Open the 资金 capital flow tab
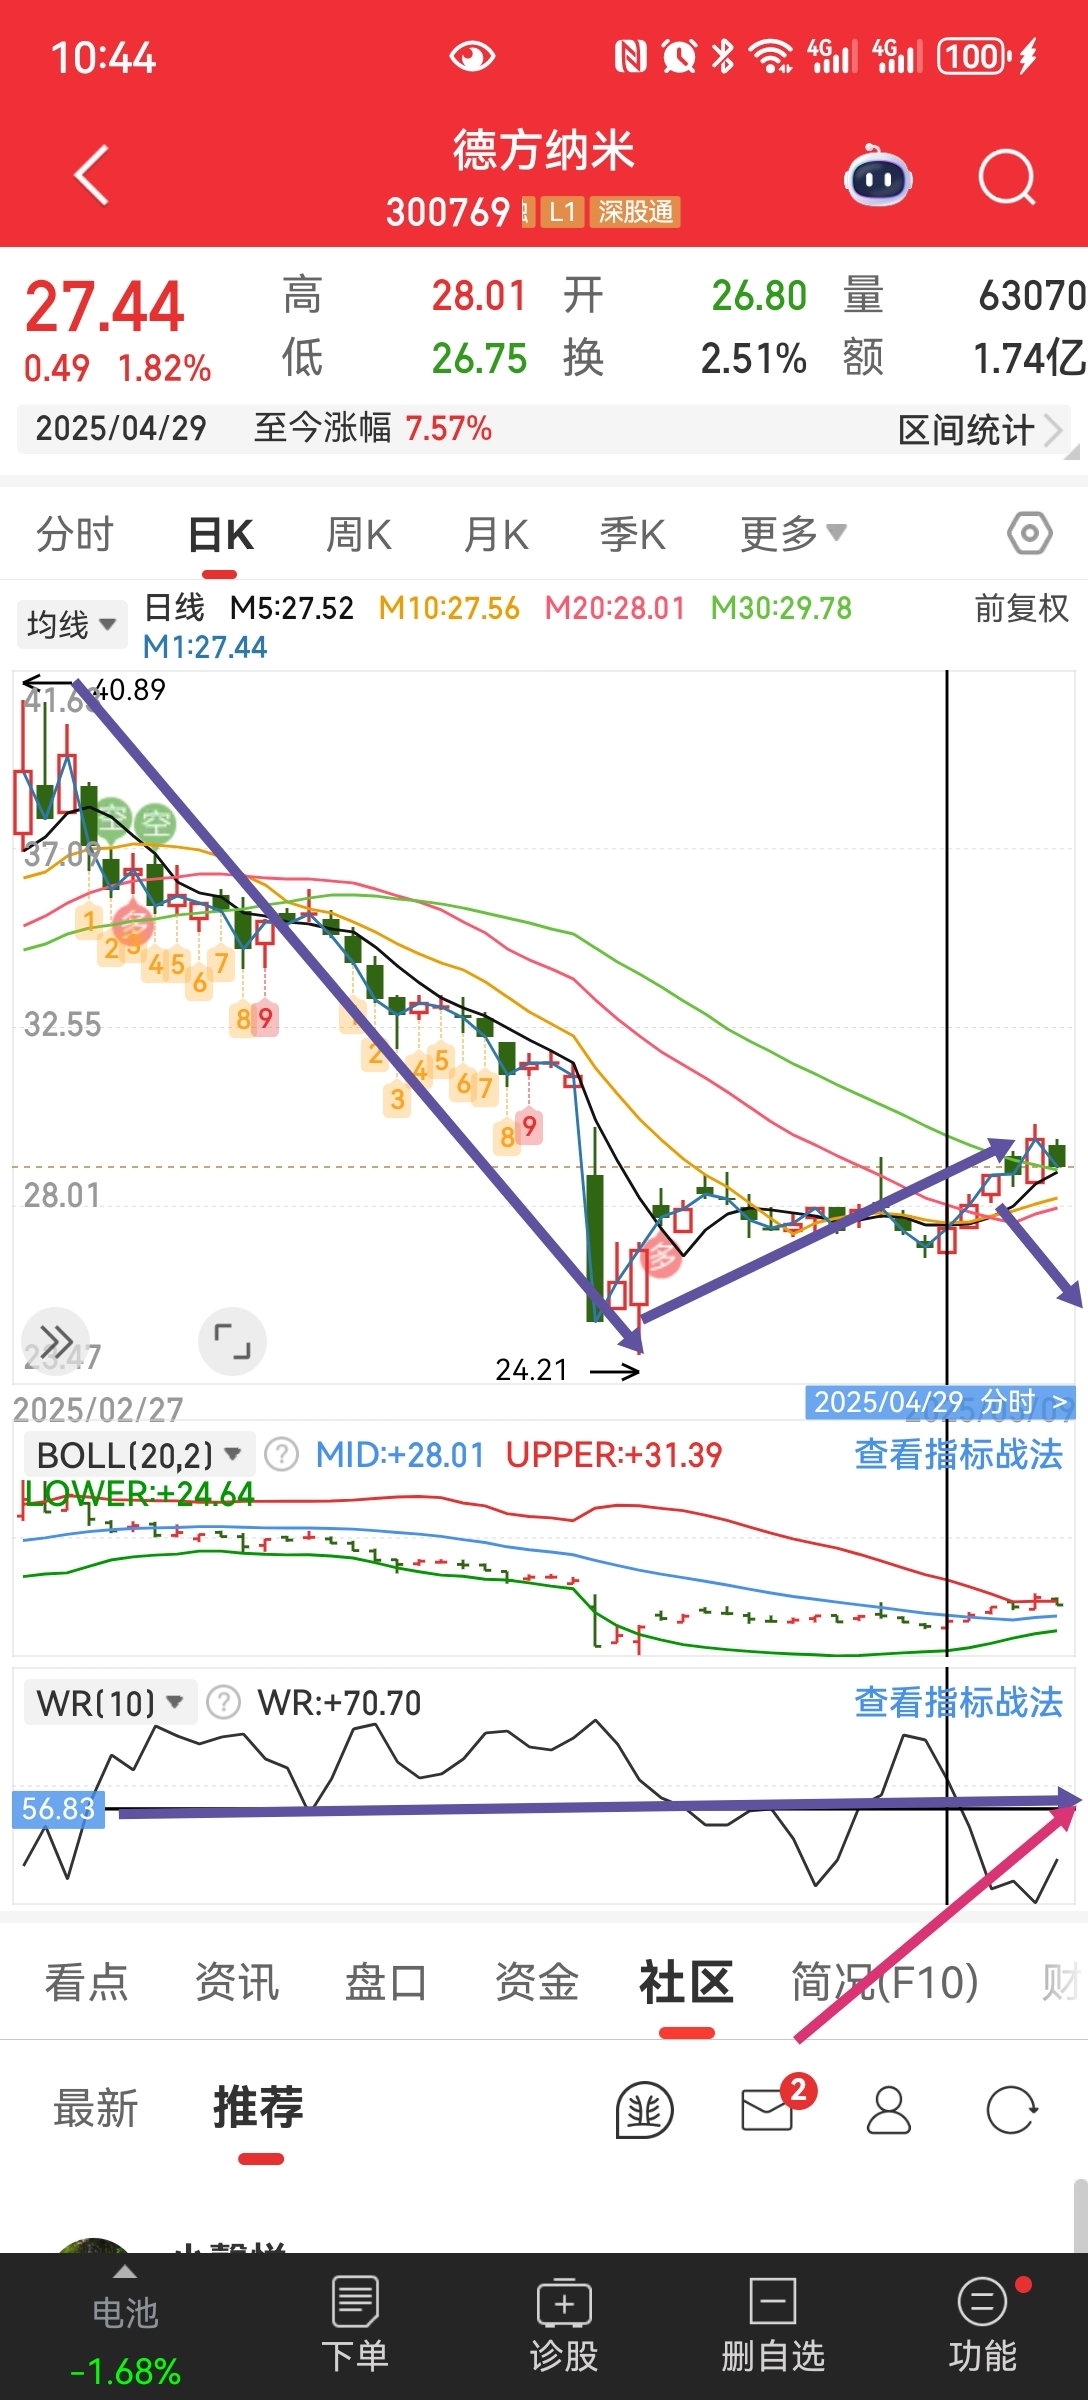 [x=537, y=1982]
